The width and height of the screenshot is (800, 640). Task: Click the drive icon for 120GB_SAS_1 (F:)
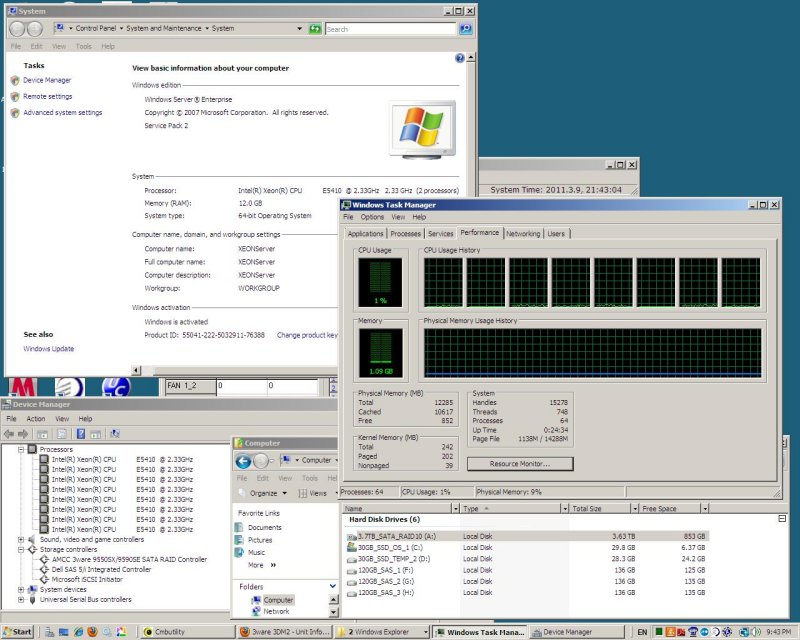tap(352, 570)
